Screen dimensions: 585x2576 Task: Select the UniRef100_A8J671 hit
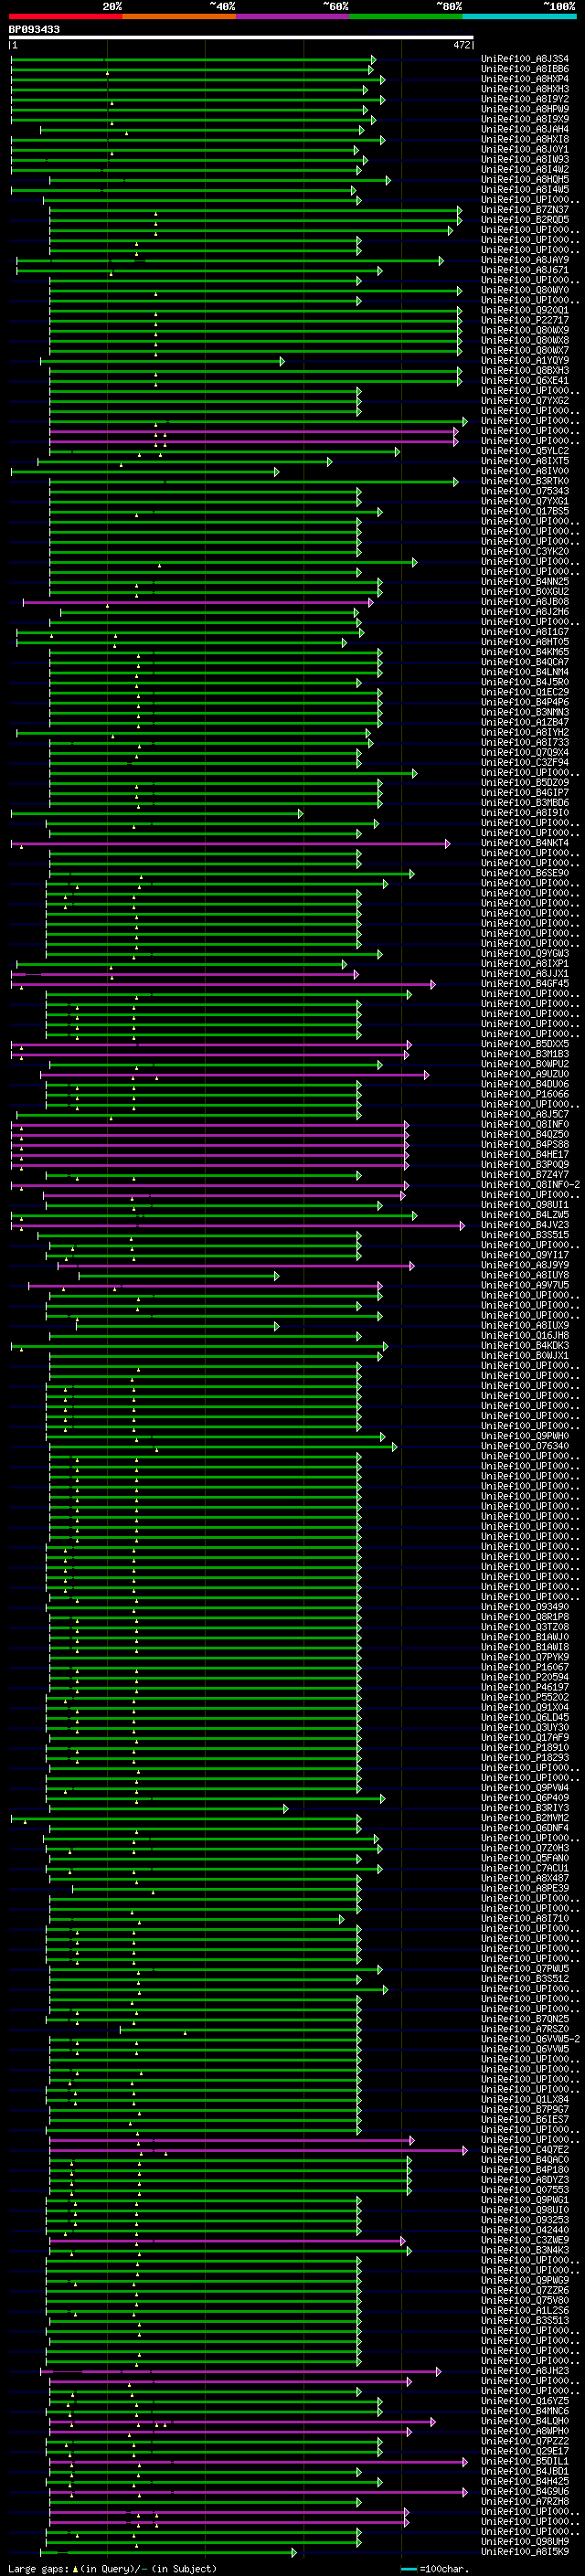525,270
